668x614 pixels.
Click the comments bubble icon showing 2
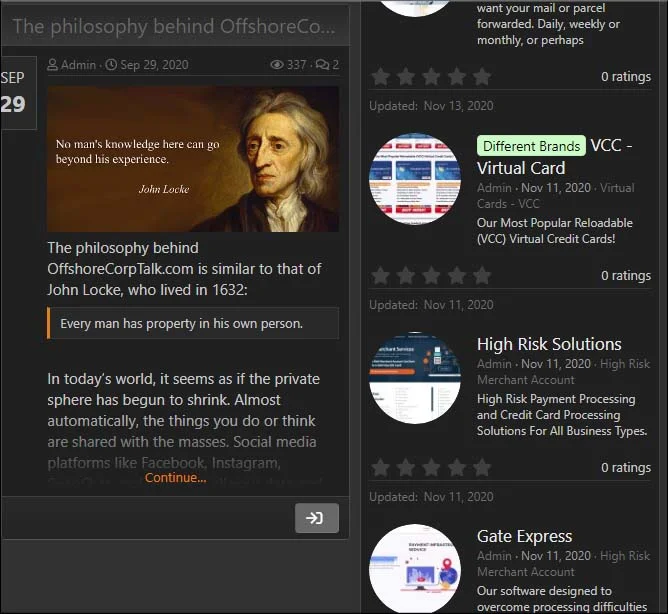pos(322,65)
